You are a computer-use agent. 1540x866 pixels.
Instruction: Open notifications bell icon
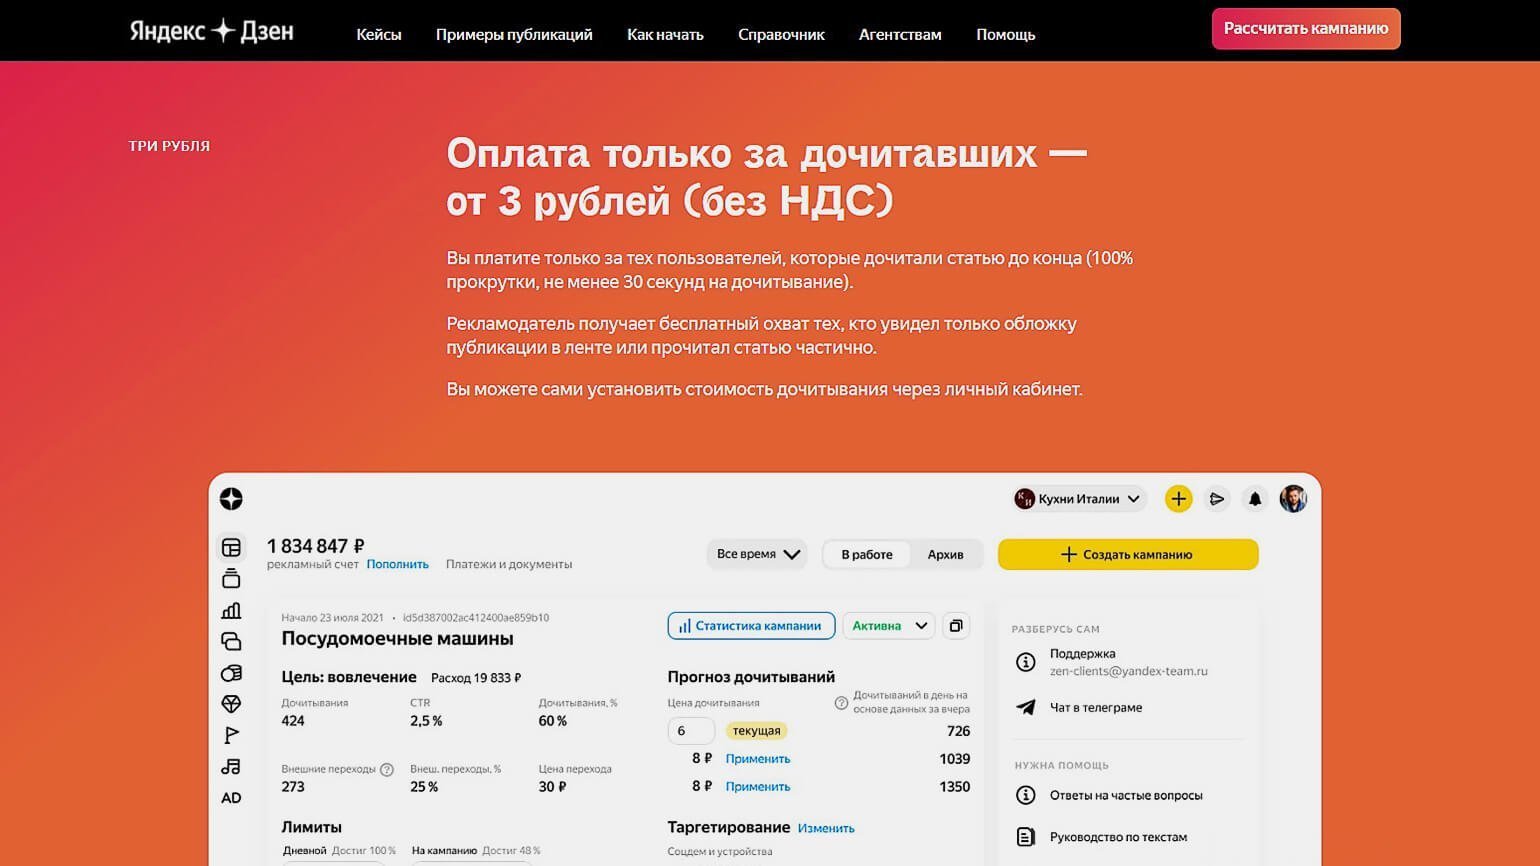1255,498
